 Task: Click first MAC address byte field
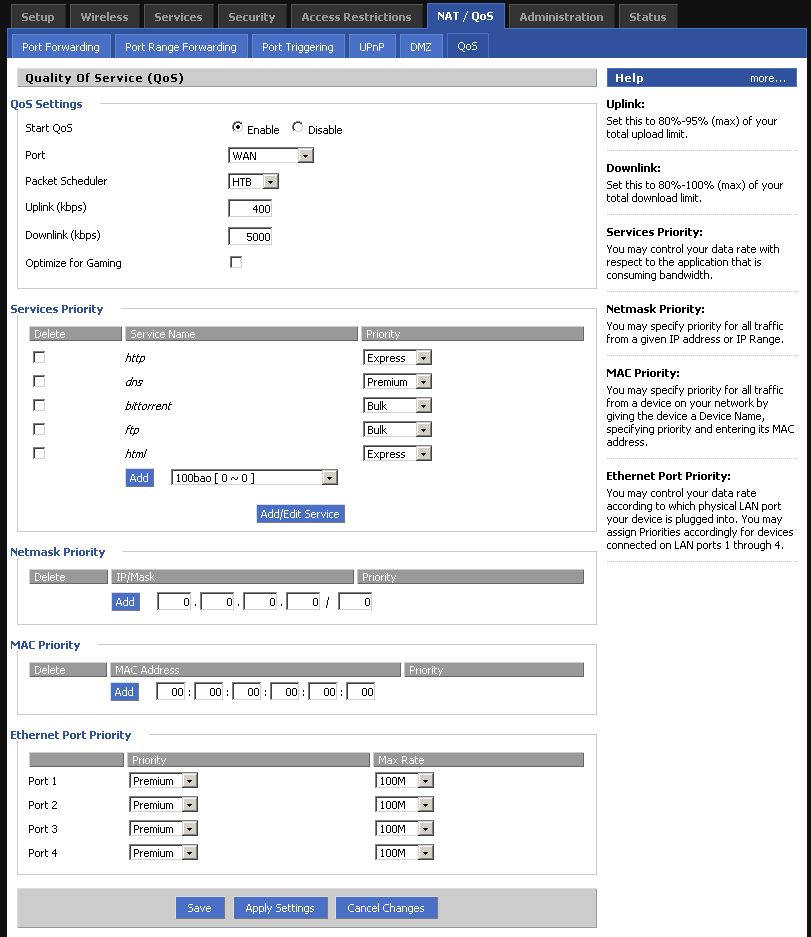[x=171, y=692]
